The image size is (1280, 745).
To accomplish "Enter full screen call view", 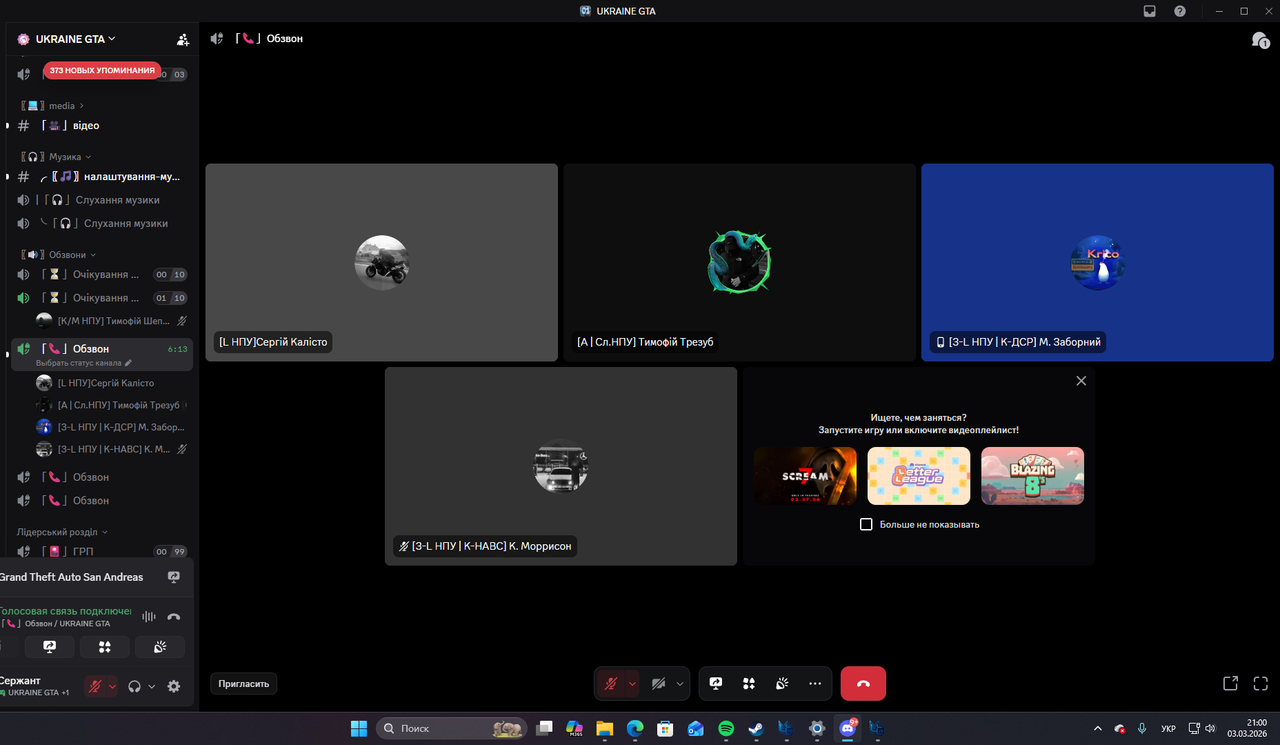I will click(x=1261, y=684).
